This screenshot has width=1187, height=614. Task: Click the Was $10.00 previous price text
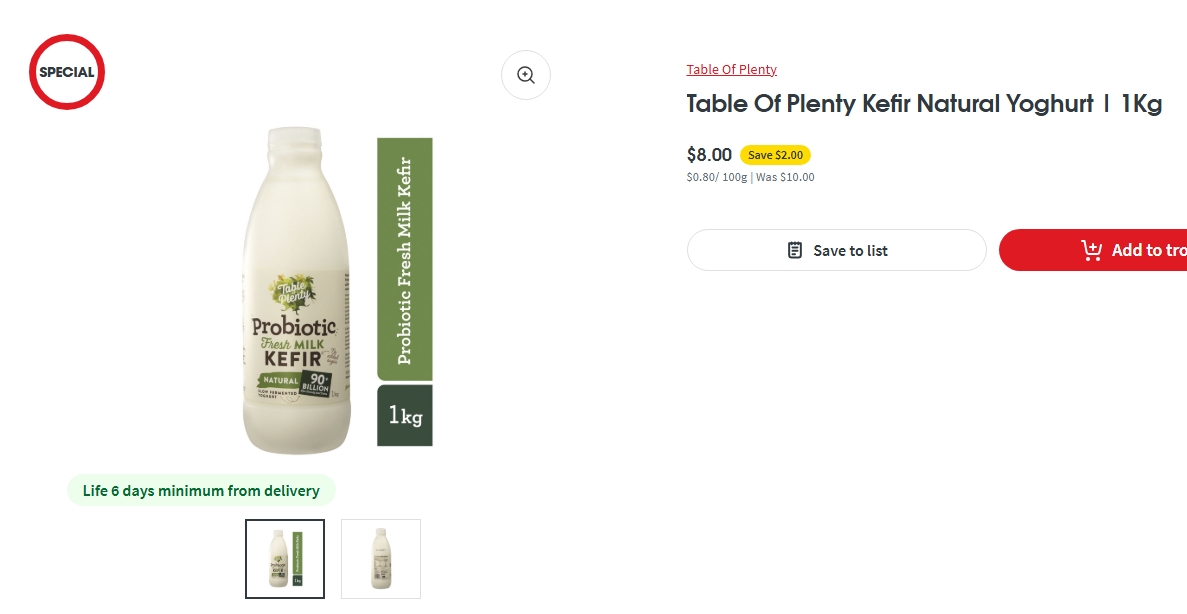(x=785, y=177)
